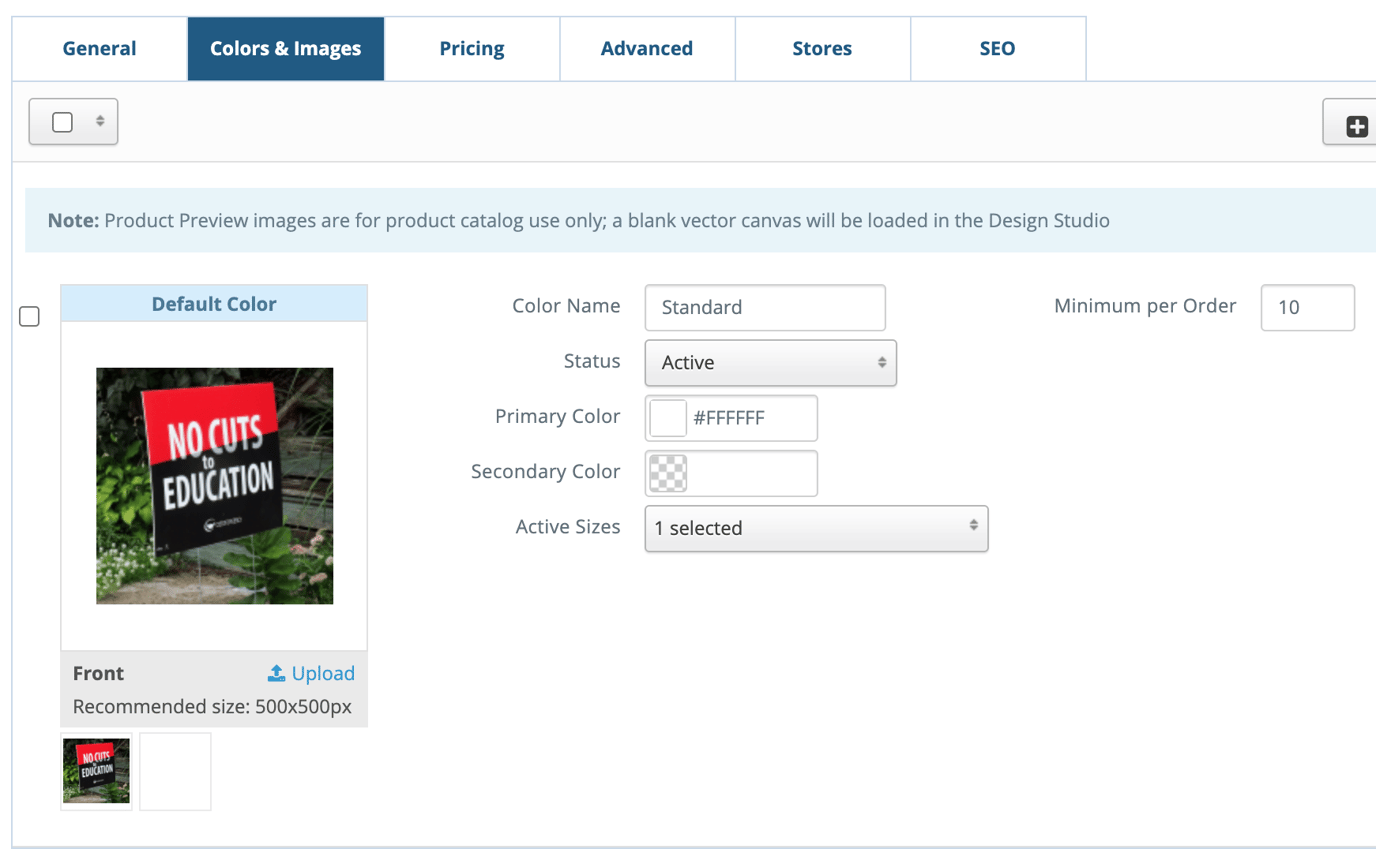Select the empty second thumbnail slot
The width and height of the screenshot is (1376, 849).
[175, 771]
